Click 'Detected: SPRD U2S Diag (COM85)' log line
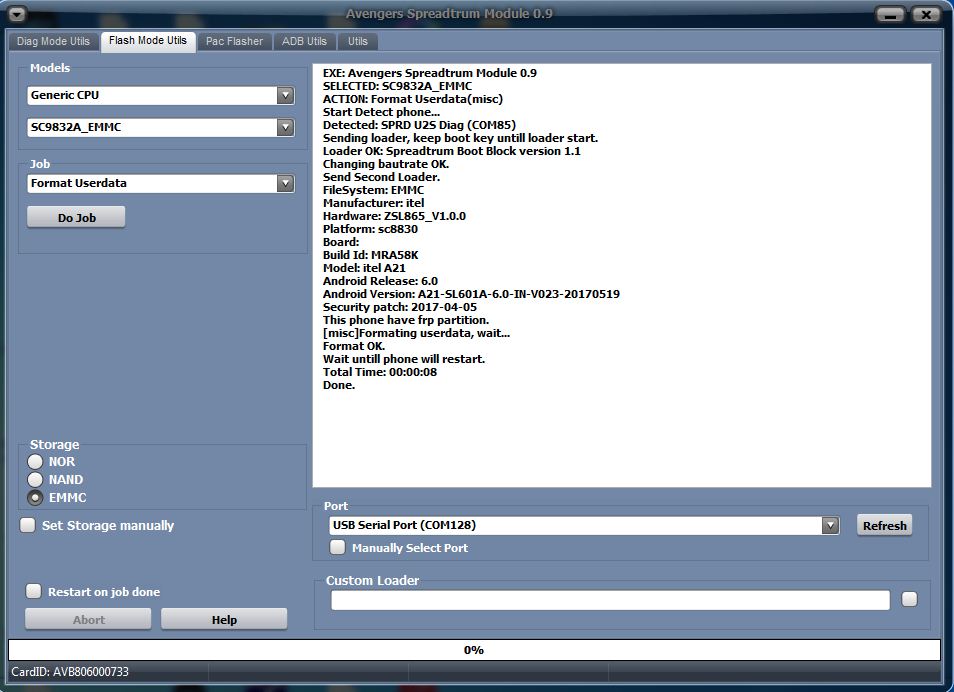 click(419, 125)
